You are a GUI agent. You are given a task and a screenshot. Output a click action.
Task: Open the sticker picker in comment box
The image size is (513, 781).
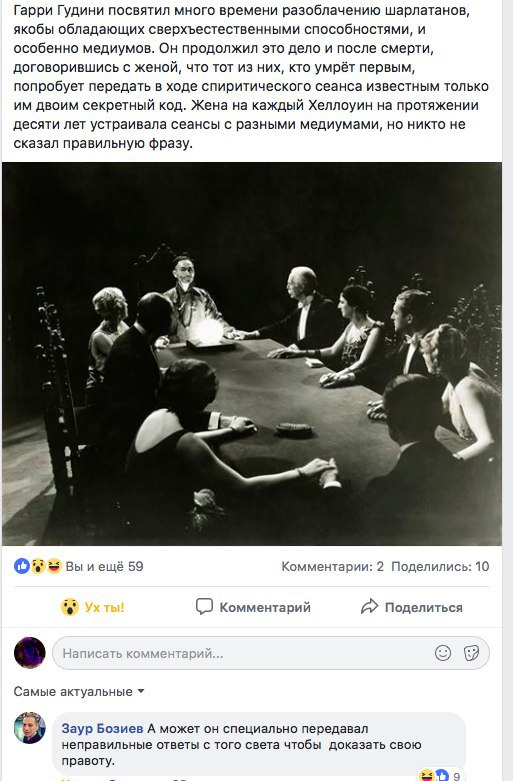point(471,653)
